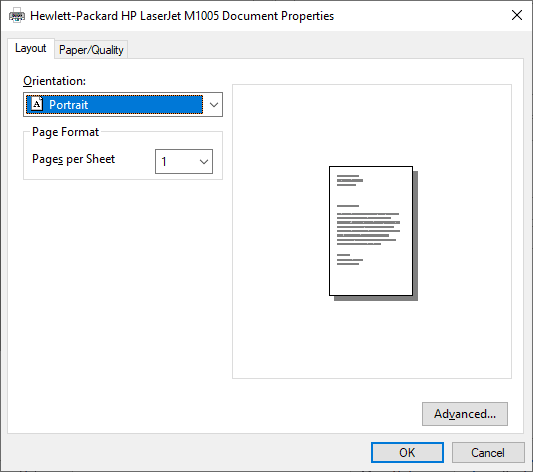Open the Paper/Quality tab
Image resolution: width=533 pixels, height=472 pixels.
click(91, 50)
